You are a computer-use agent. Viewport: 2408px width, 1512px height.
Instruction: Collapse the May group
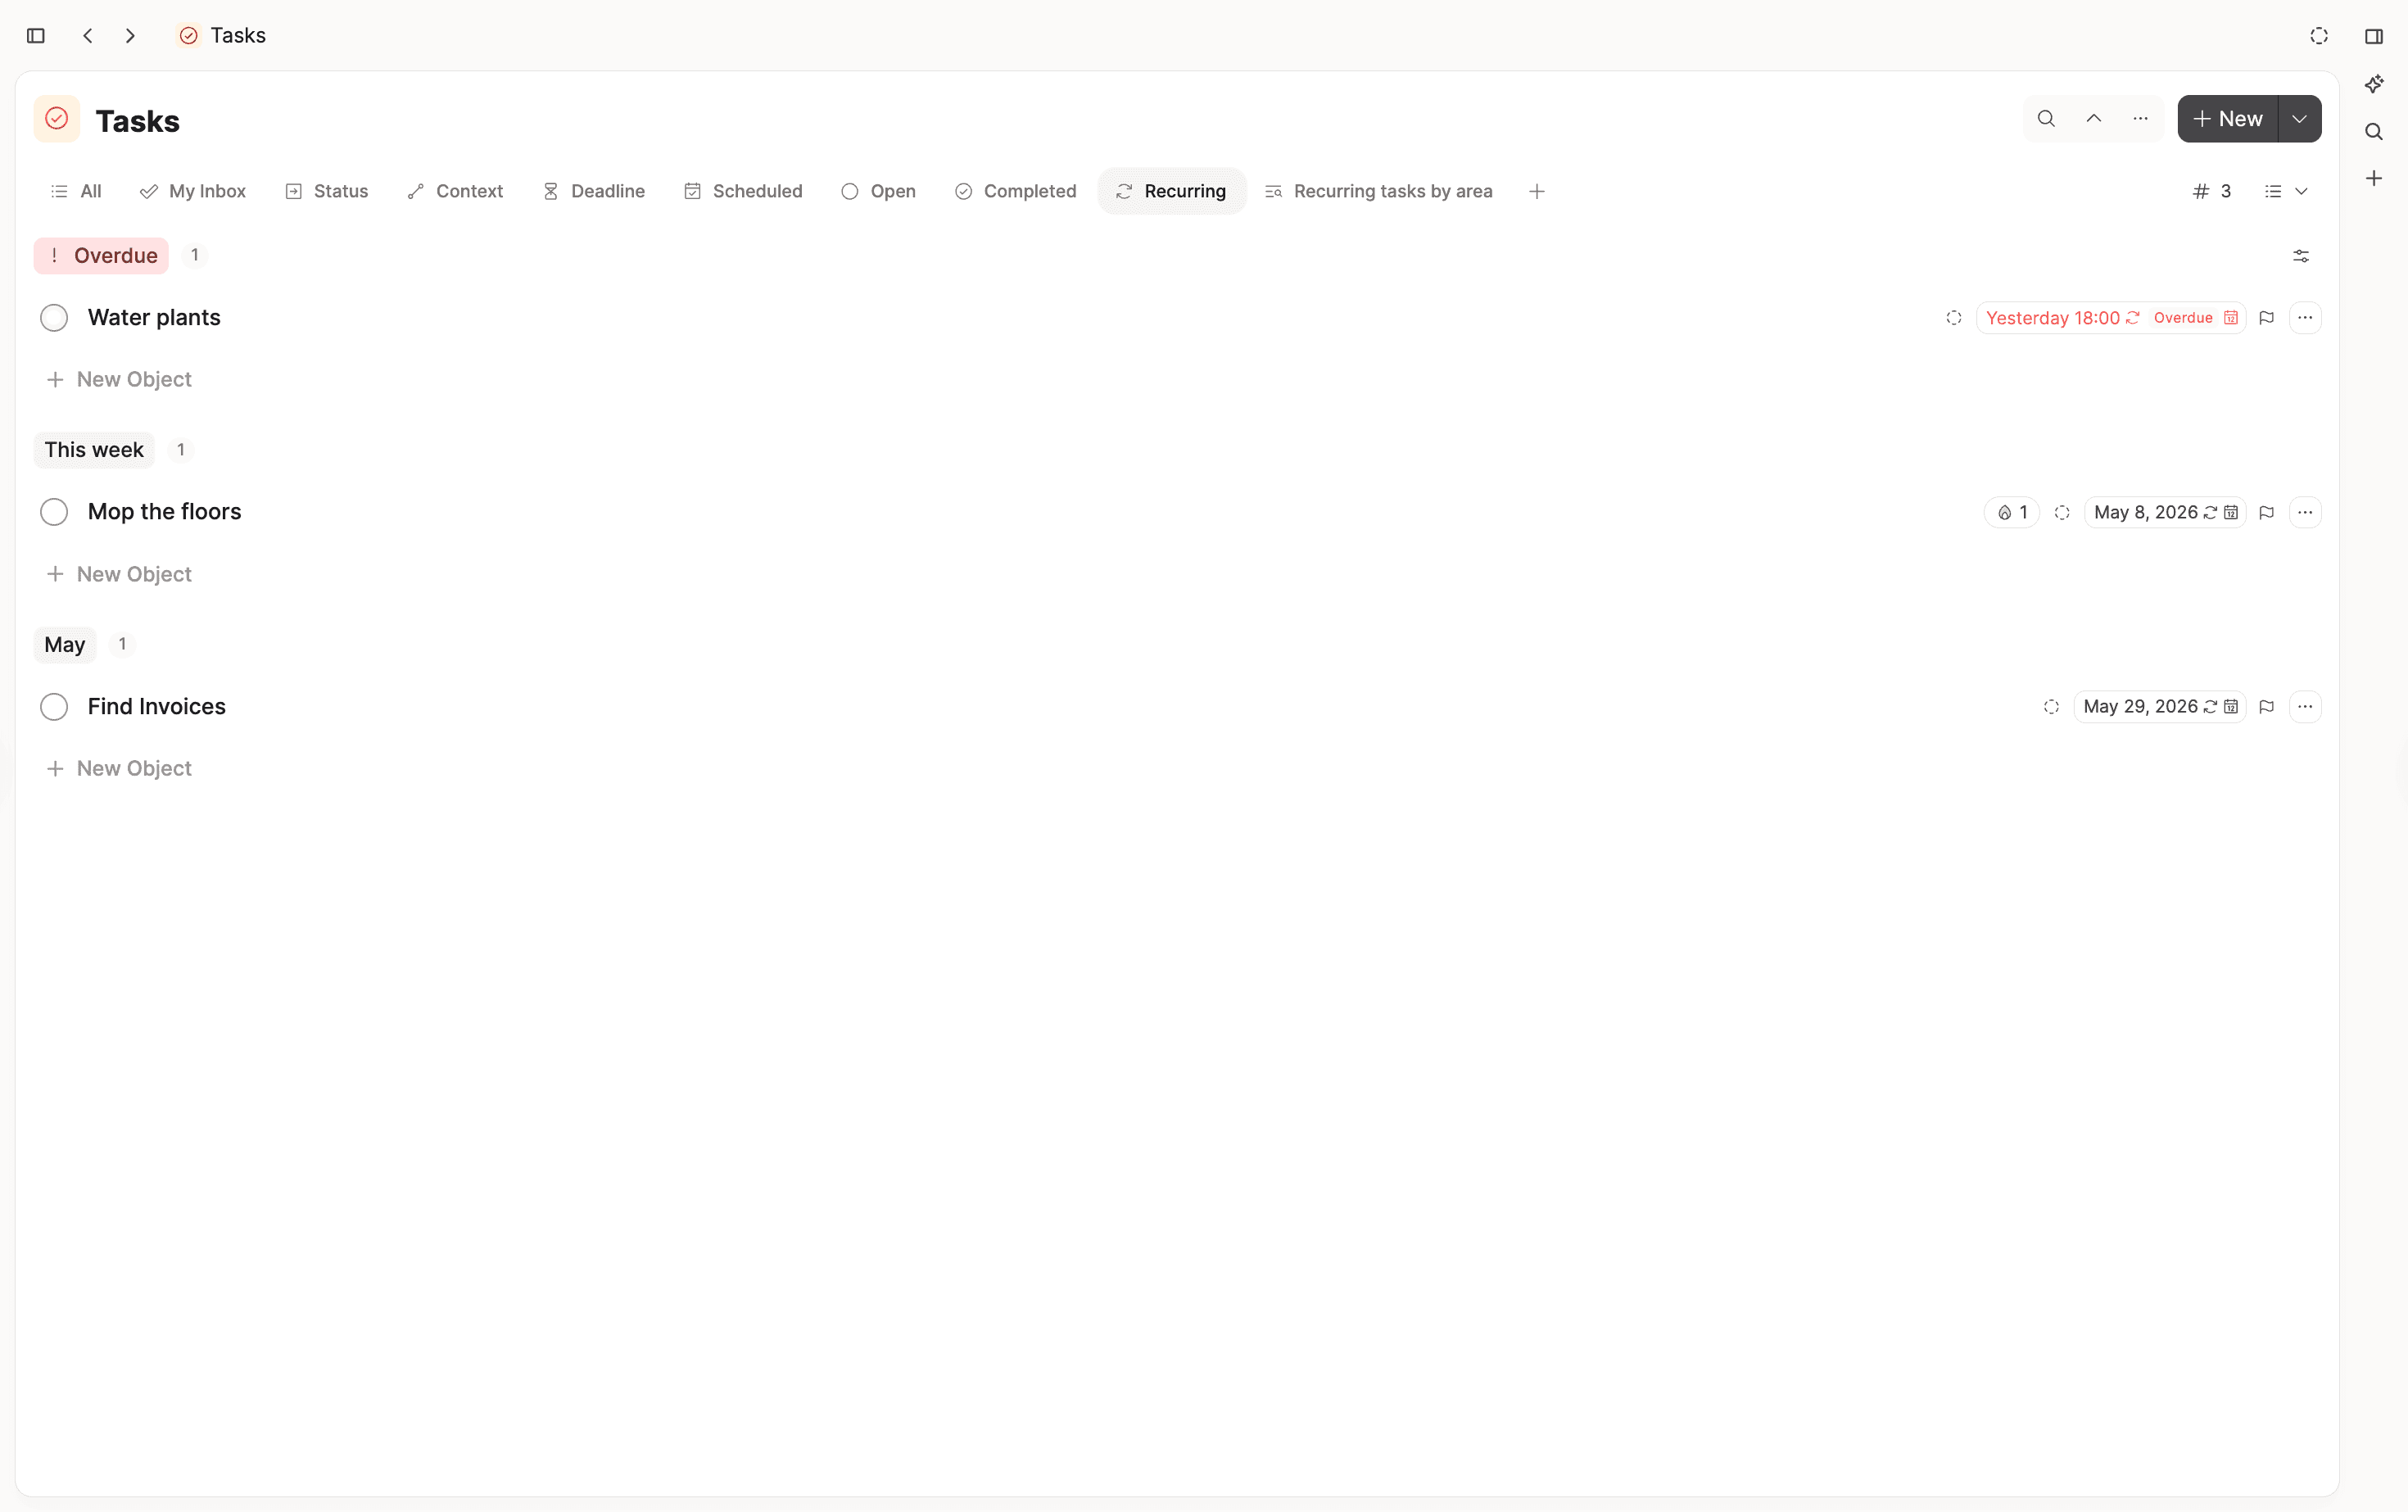tap(65, 645)
